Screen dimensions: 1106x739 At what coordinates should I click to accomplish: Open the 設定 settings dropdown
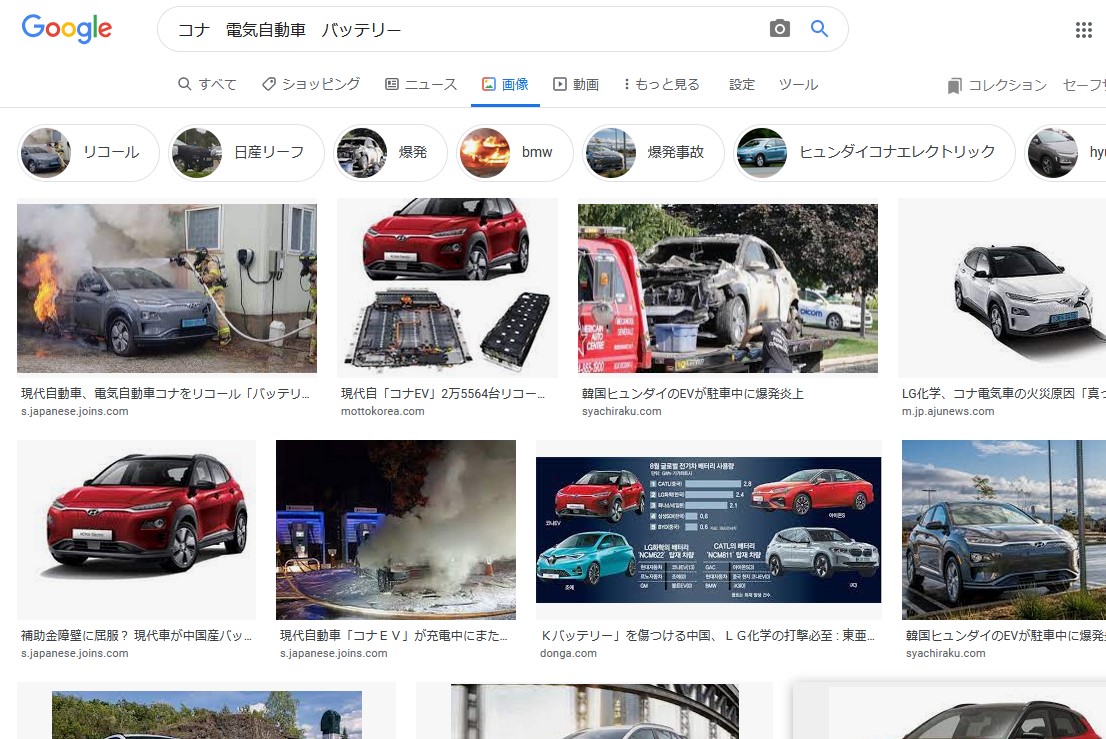[x=742, y=85]
